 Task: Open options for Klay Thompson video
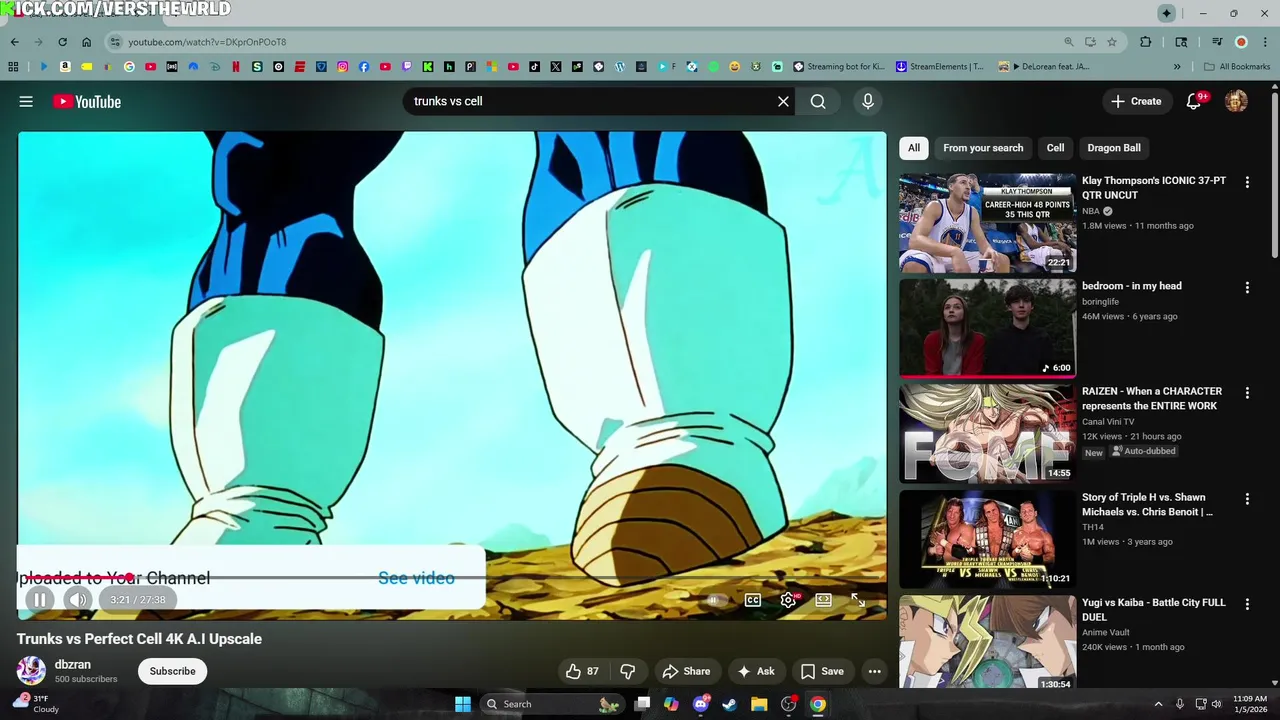click(1247, 182)
